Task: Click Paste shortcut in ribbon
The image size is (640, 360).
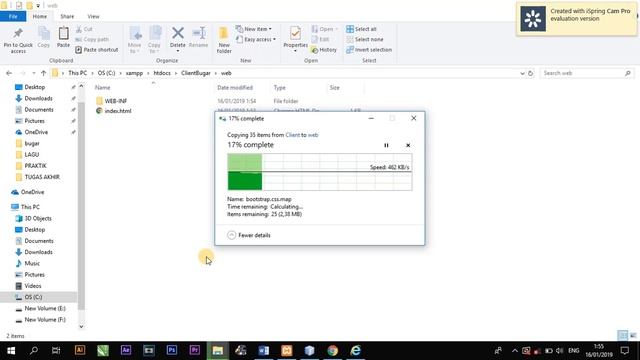Action: [97, 50]
